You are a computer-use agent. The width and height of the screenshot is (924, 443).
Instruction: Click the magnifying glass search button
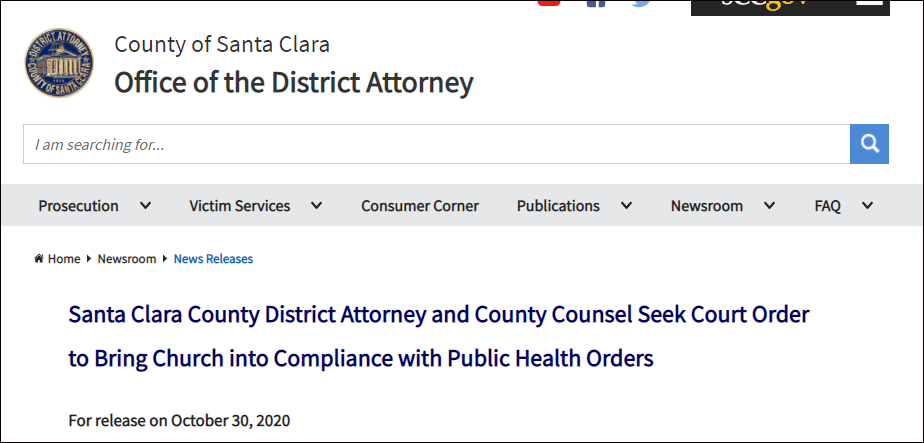(869, 144)
